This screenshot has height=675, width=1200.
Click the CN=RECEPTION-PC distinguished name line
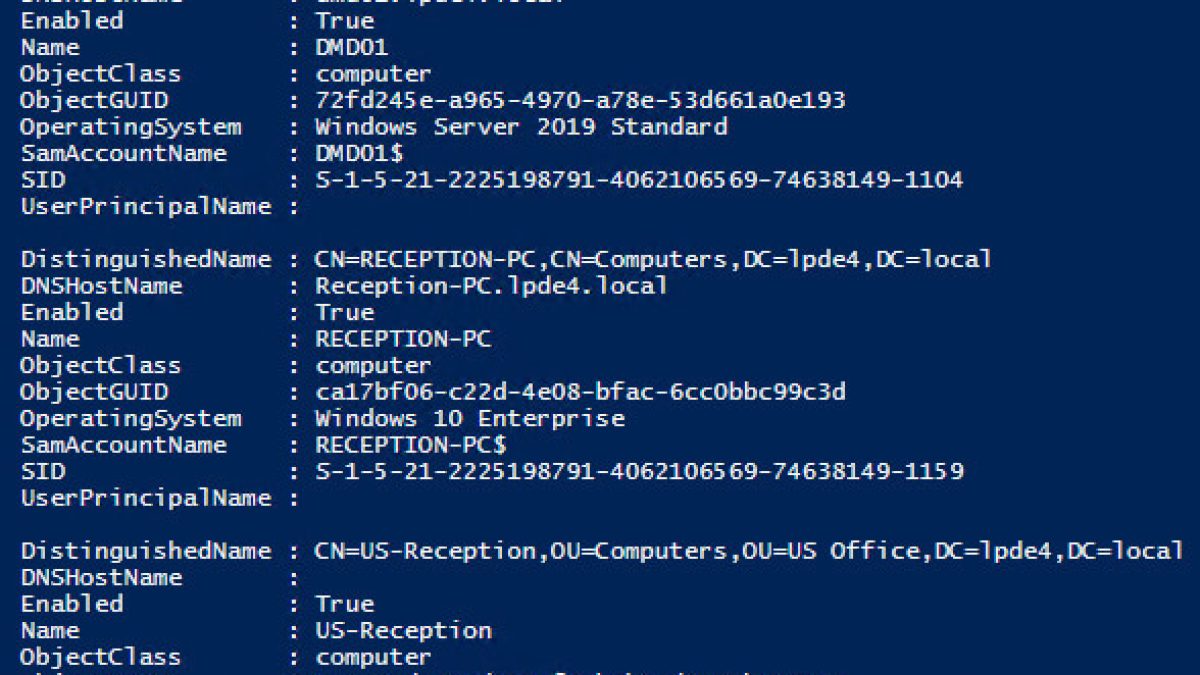[653, 259]
